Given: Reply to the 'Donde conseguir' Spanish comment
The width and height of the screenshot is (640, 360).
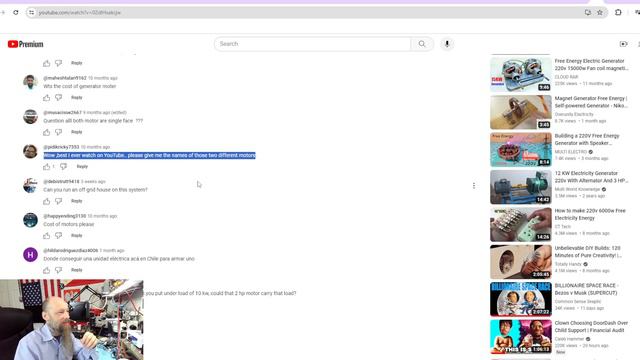Looking at the screenshot, I should pos(77,270).
